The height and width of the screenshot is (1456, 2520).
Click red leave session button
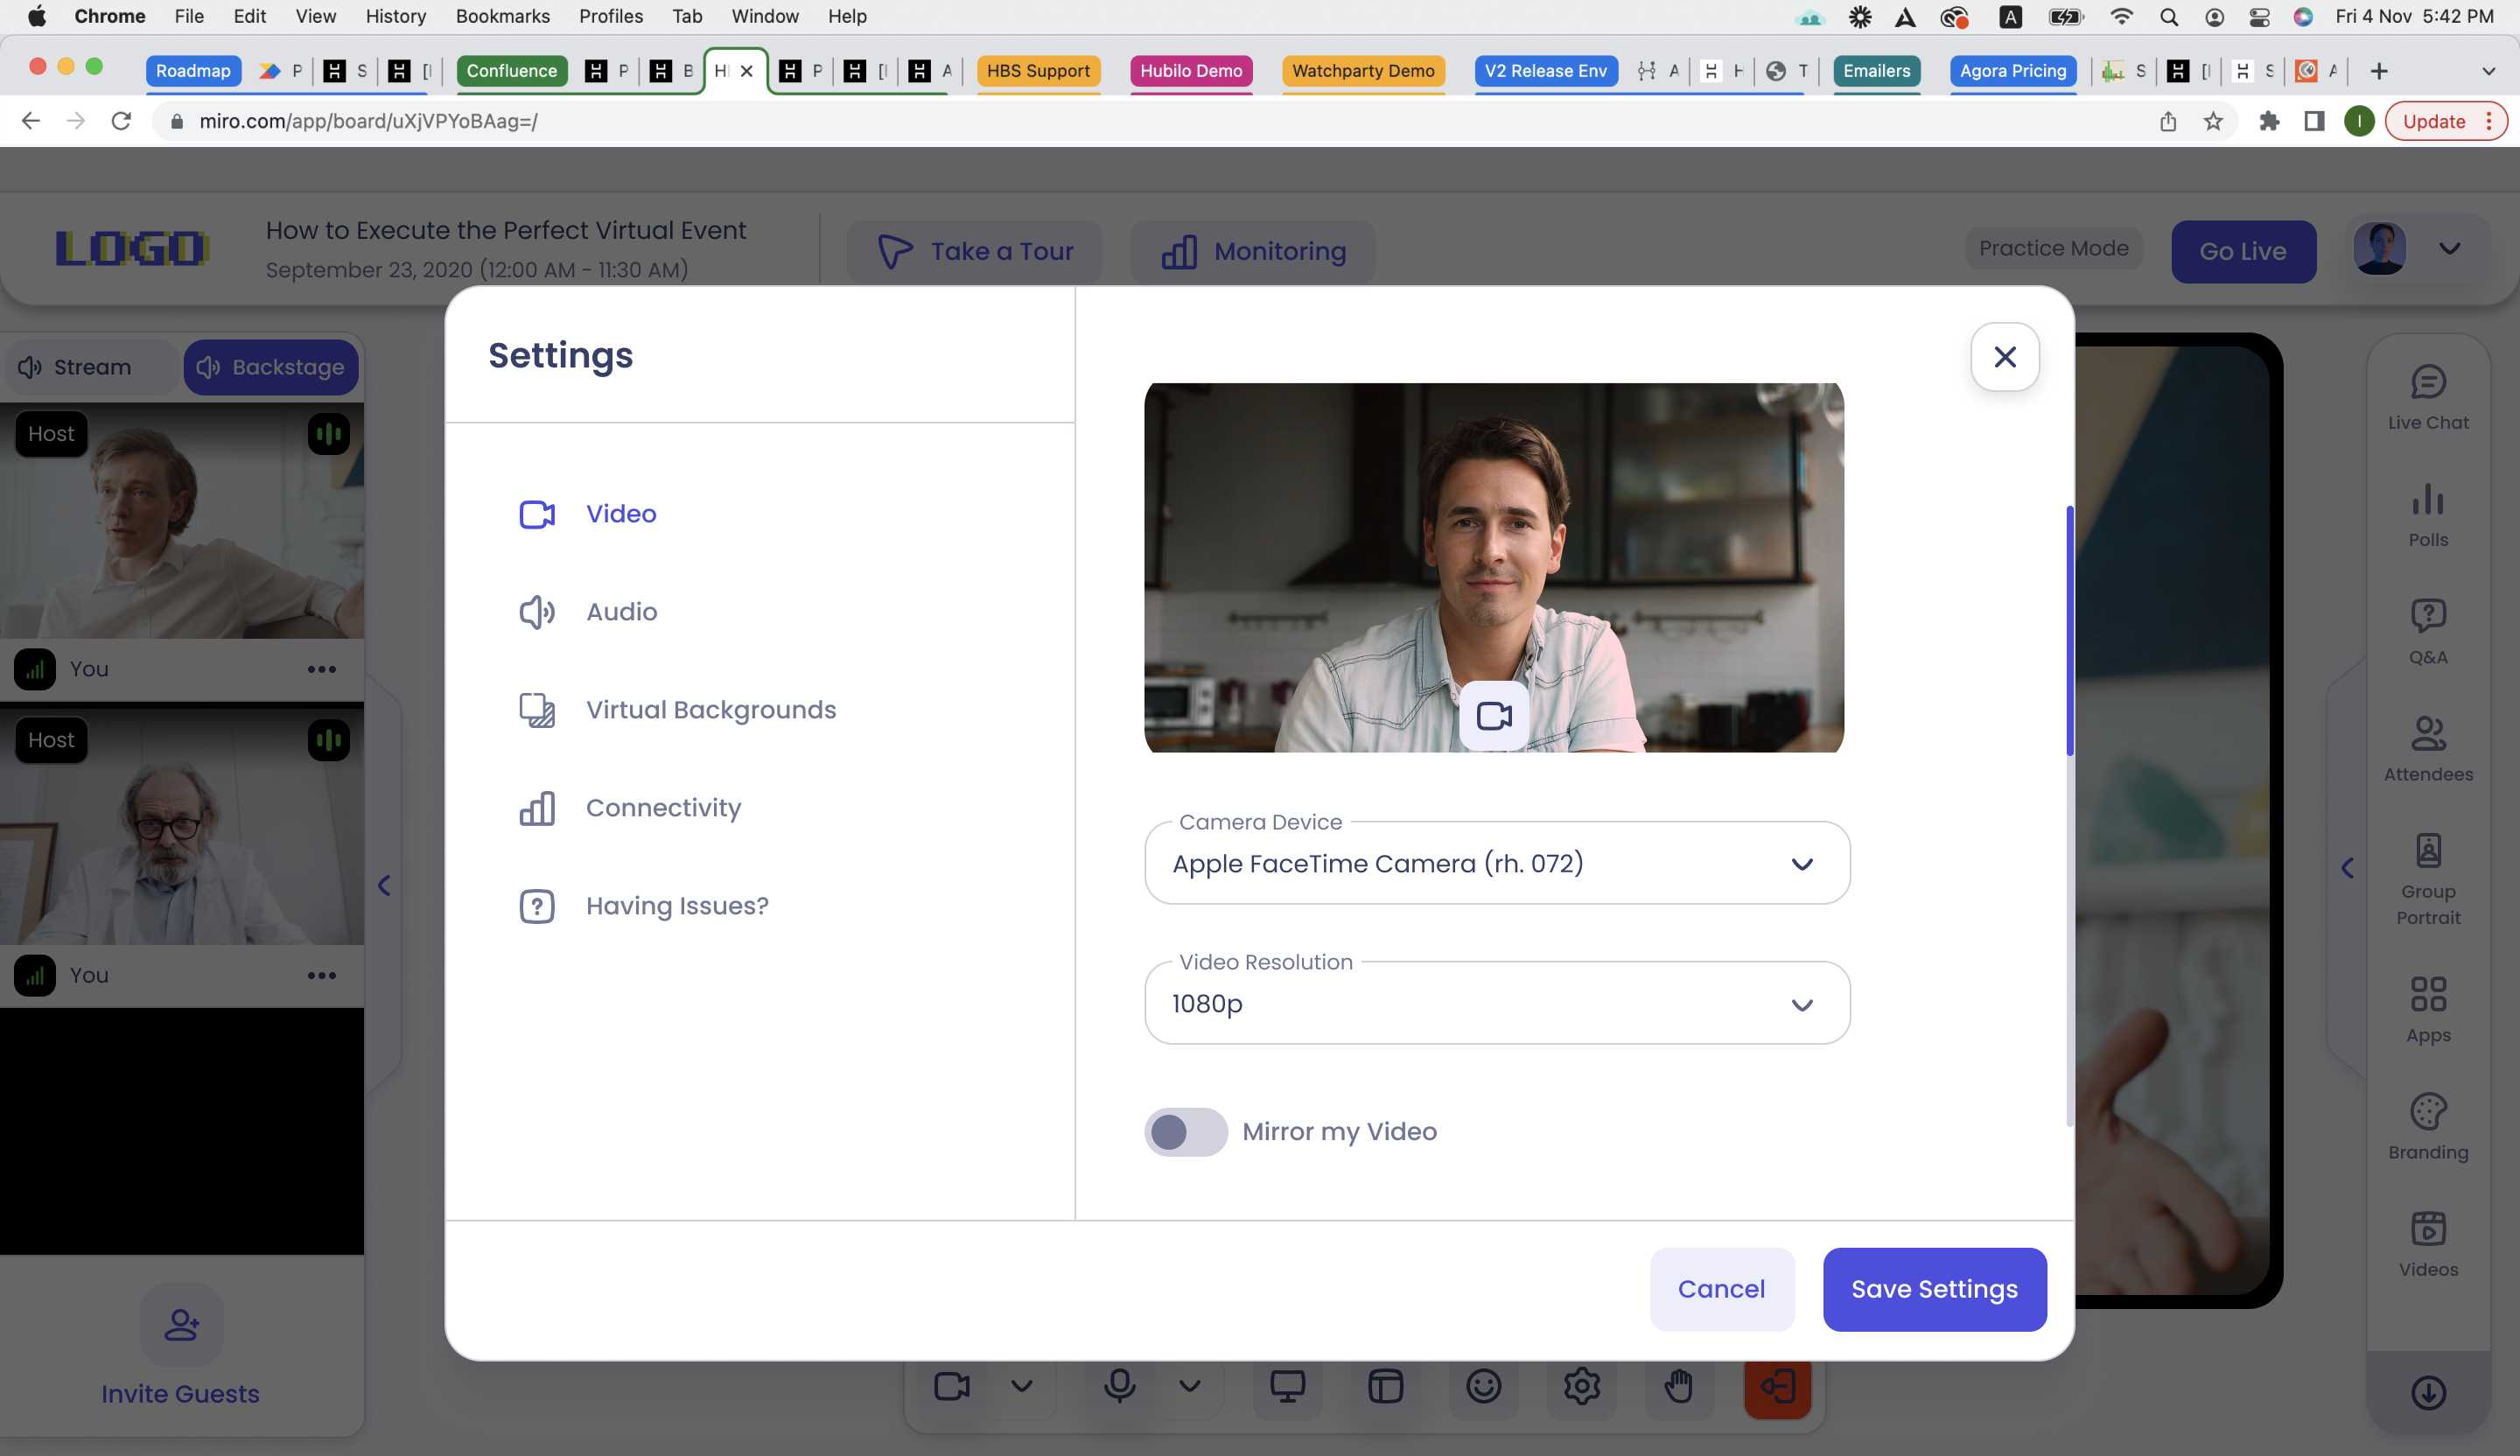(1777, 1388)
